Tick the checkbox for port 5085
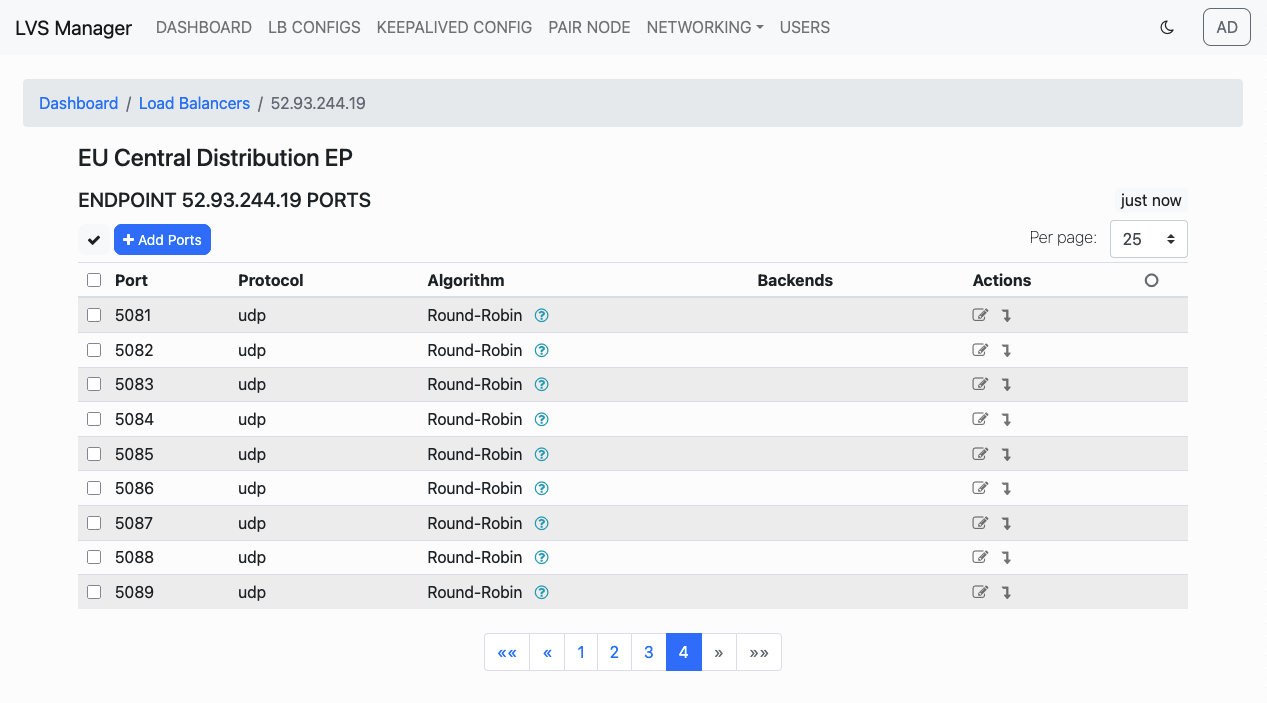This screenshot has height=703, width=1267. [x=94, y=454]
